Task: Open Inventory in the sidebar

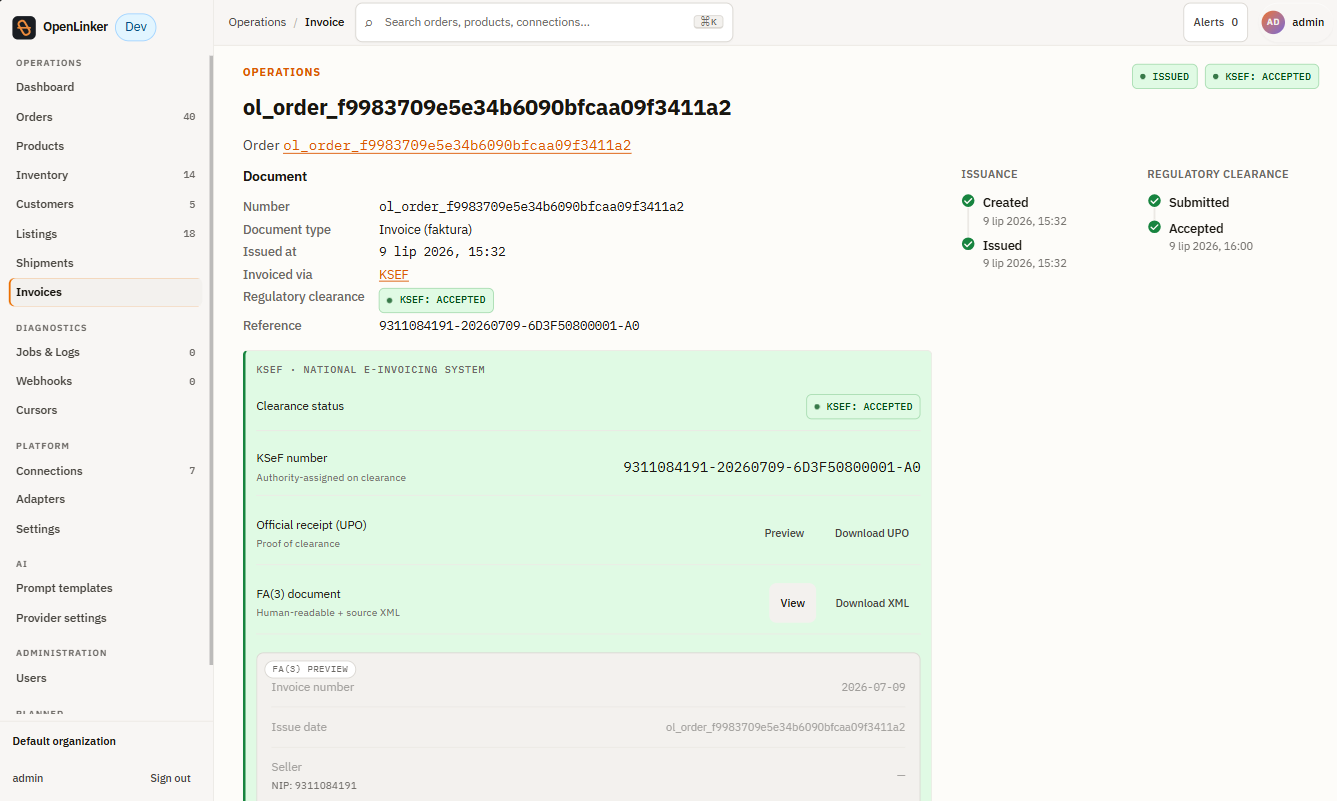Action: coord(105,175)
